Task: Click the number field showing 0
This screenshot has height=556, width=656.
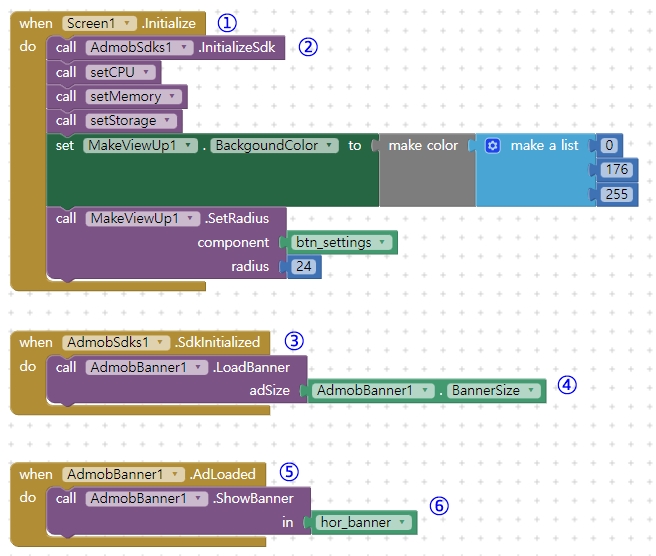Action: (609, 145)
